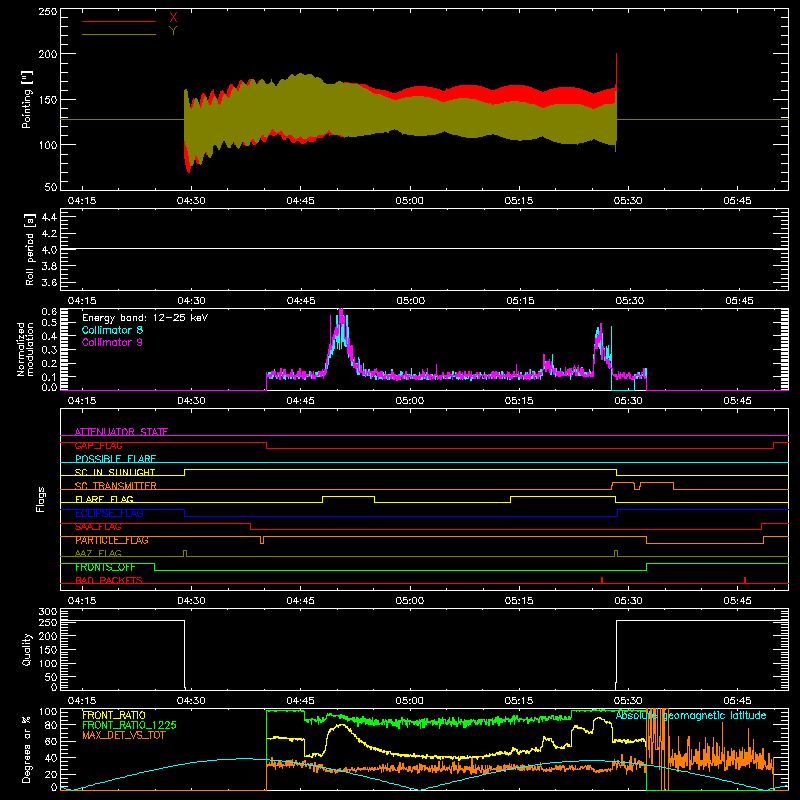Click the Flags axis title
The width and height of the screenshot is (800, 800).
pyautogui.click(x=40, y=499)
